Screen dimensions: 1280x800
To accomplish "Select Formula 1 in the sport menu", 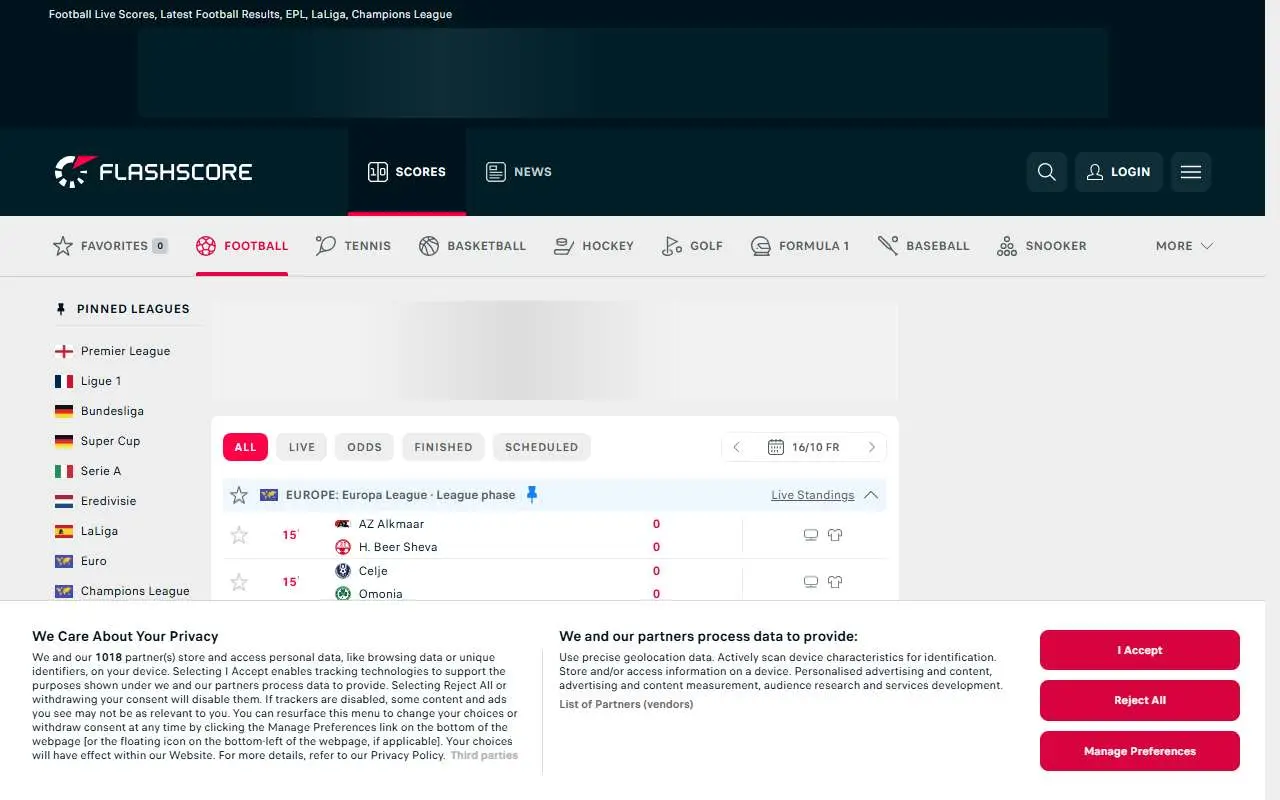I will 800,246.
